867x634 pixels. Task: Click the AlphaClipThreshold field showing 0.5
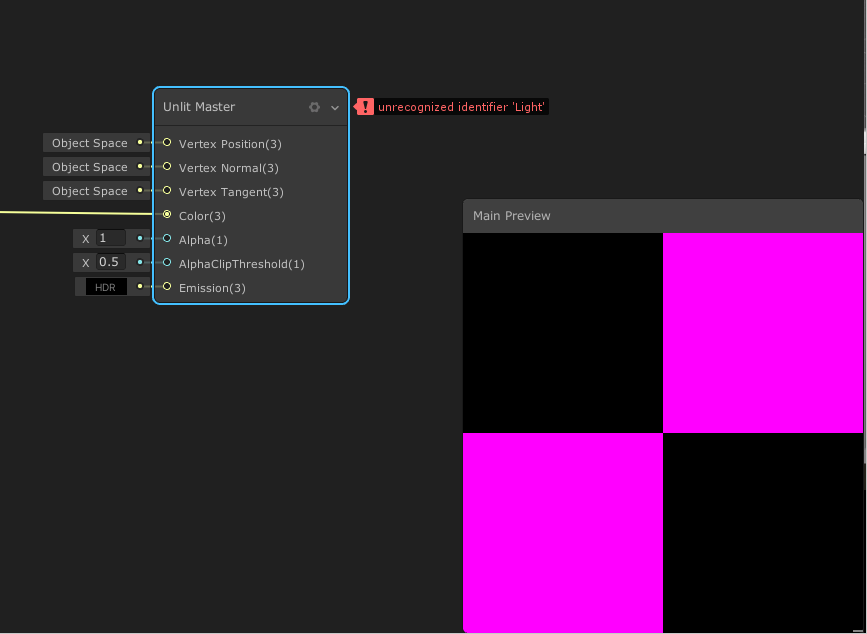point(107,262)
